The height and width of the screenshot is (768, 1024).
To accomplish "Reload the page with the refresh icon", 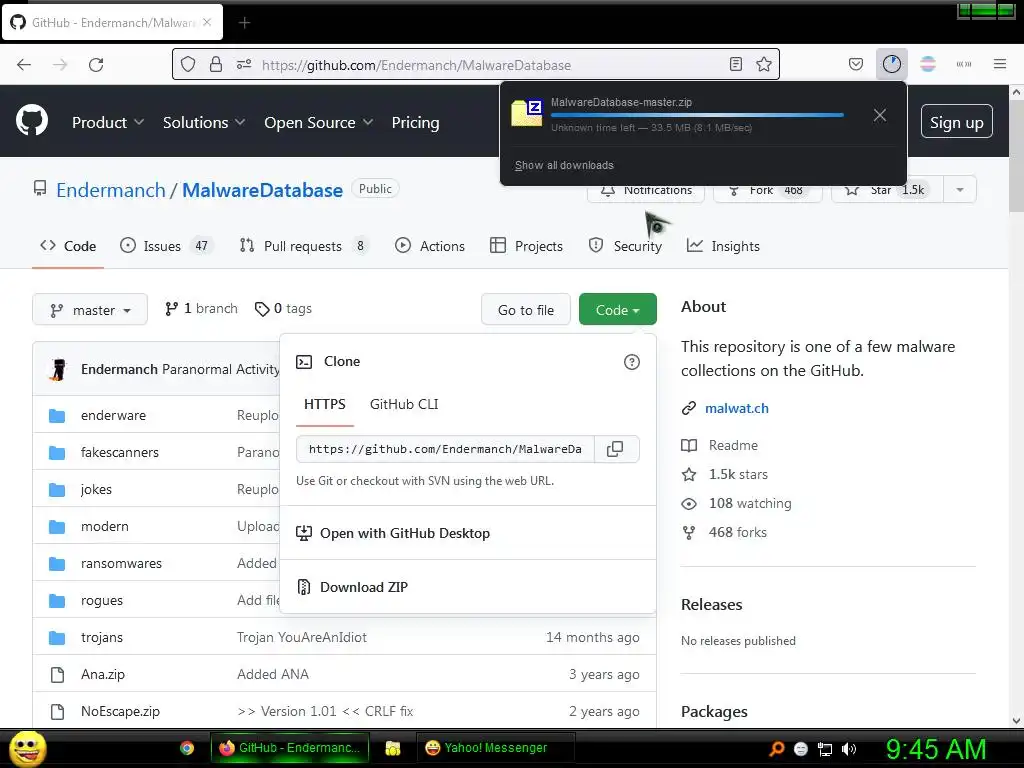I will pyautogui.click(x=96, y=65).
